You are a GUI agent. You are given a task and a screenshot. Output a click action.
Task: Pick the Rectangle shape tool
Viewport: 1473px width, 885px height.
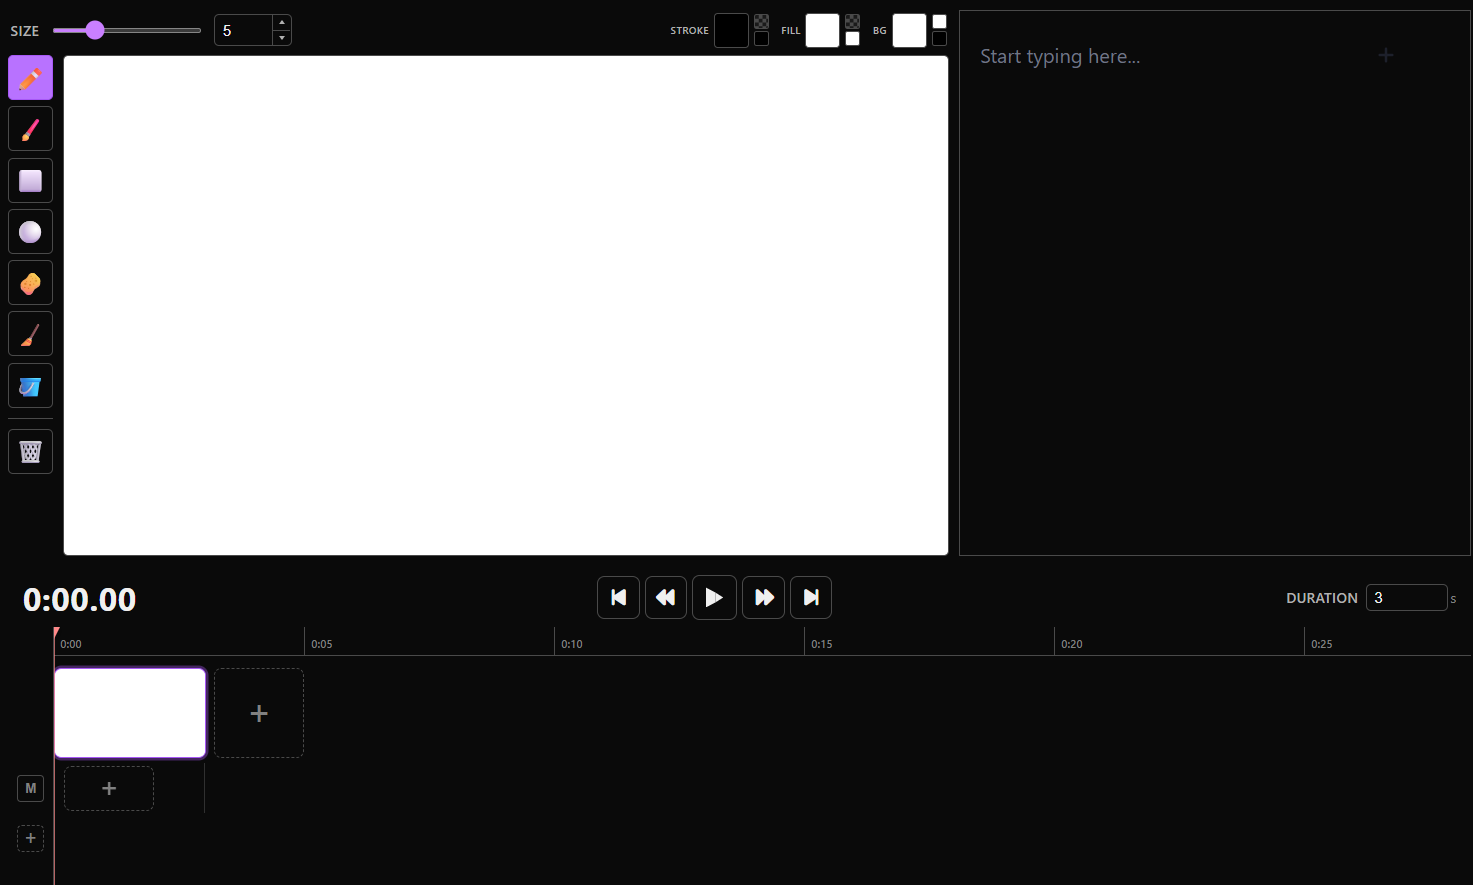pyautogui.click(x=30, y=180)
